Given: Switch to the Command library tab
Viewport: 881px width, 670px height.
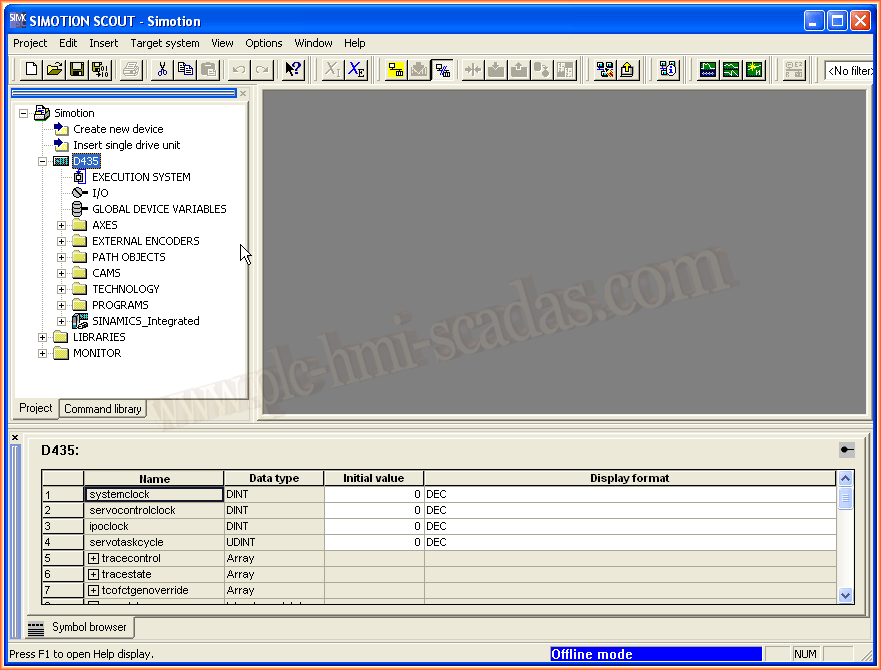Looking at the screenshot, I should (103, 408).
